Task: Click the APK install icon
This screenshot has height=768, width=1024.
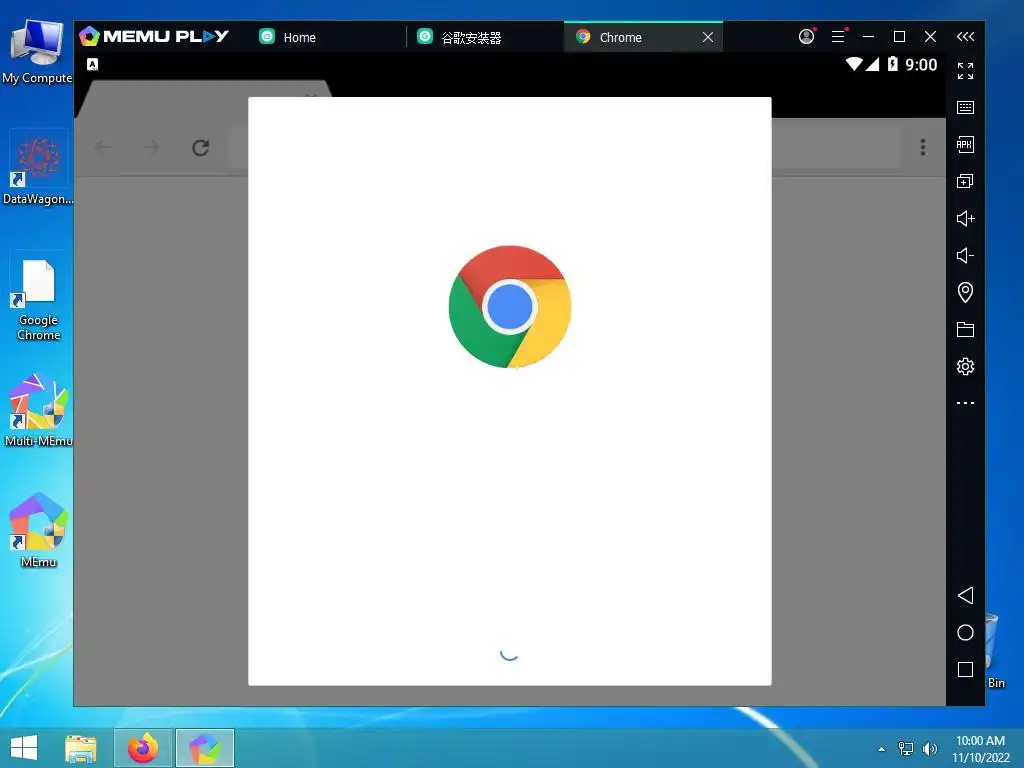Action: pos(965,144)
